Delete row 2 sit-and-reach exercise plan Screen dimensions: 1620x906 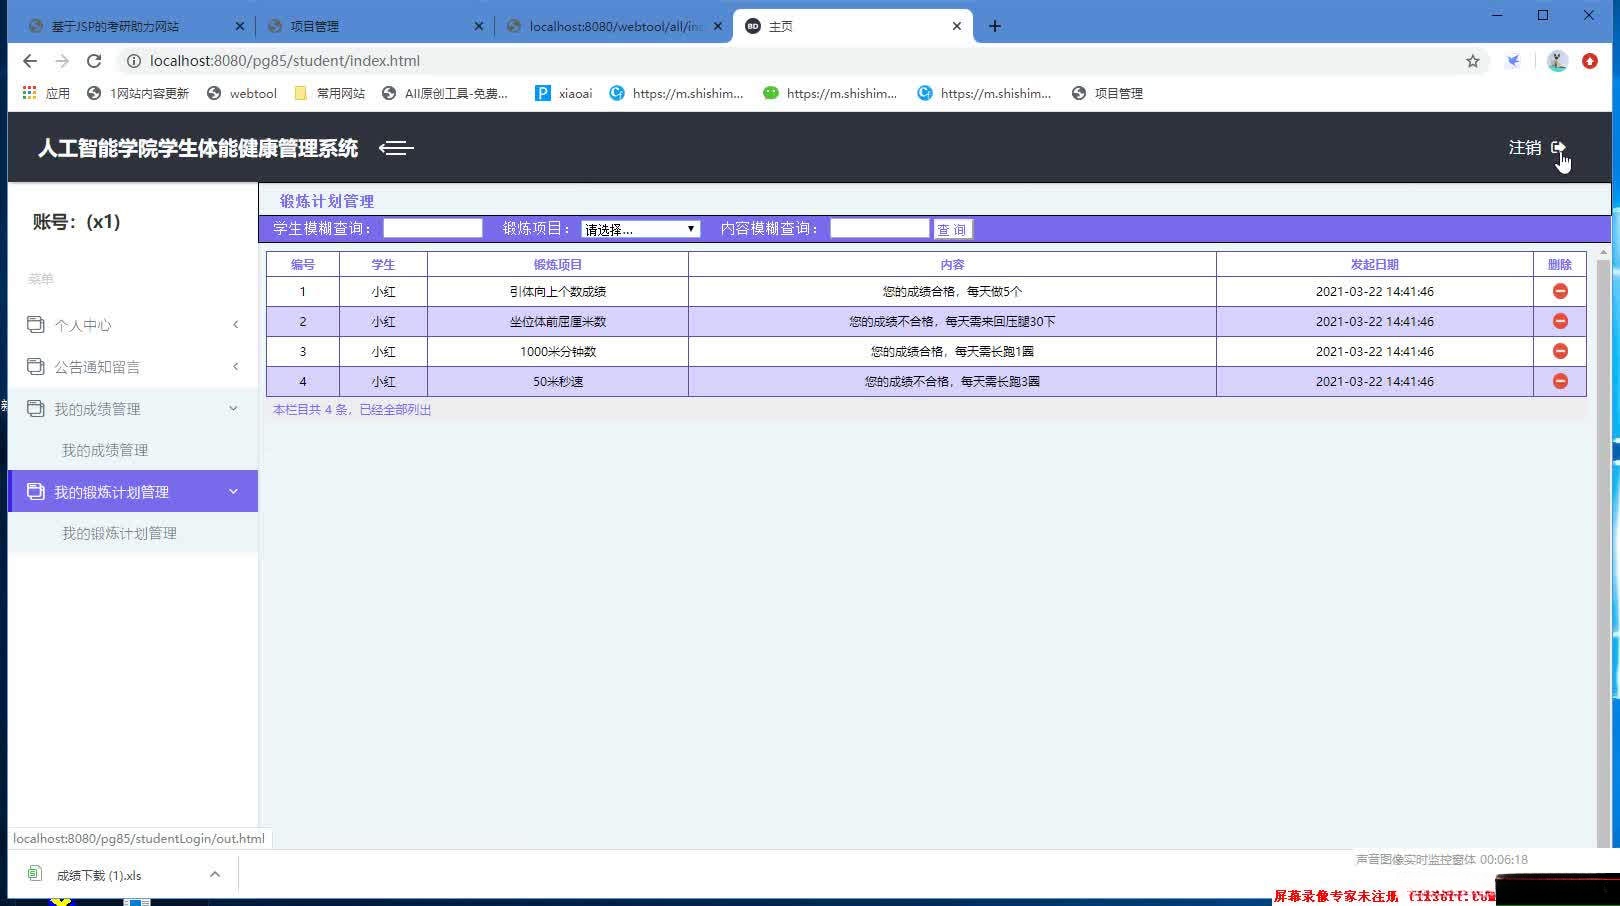pos(1560,321)
